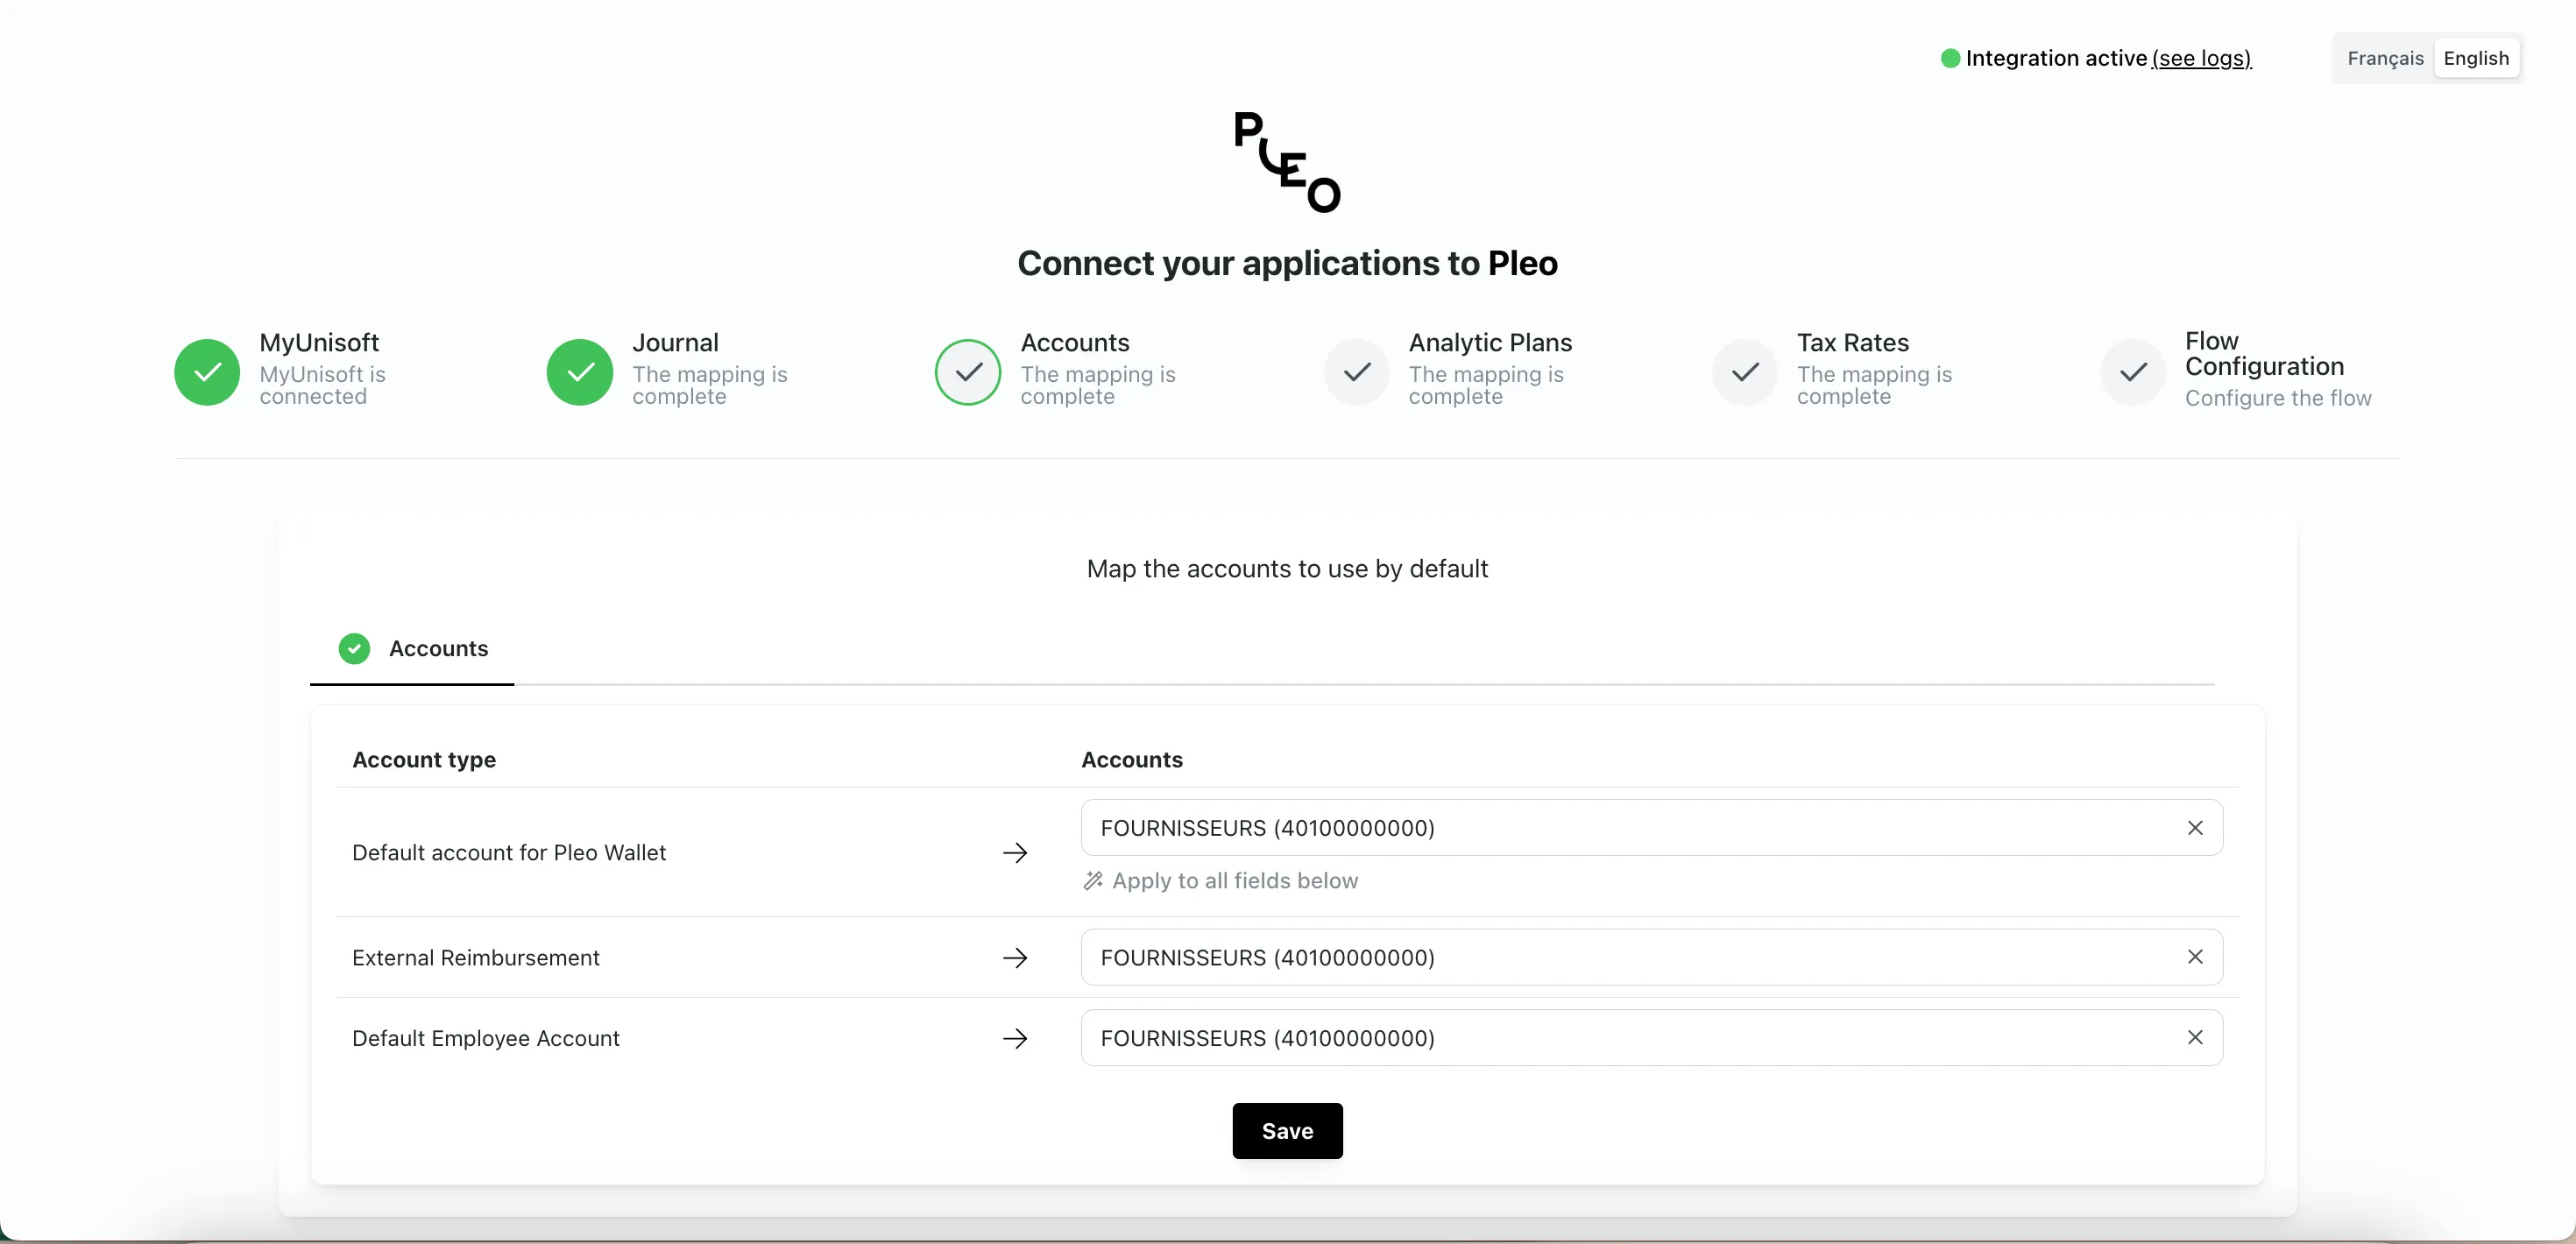Open the Analytic Plans step icon

click(1356, 372)
